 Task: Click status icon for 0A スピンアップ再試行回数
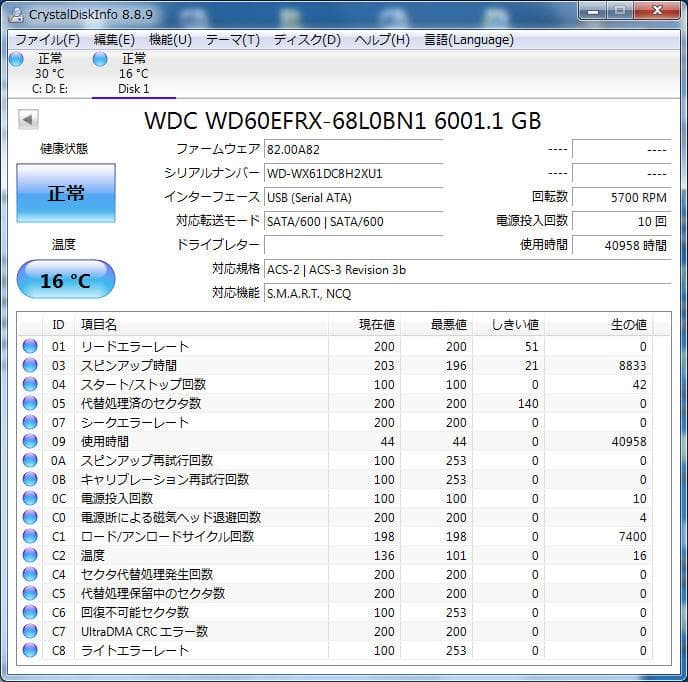[30, 460]
